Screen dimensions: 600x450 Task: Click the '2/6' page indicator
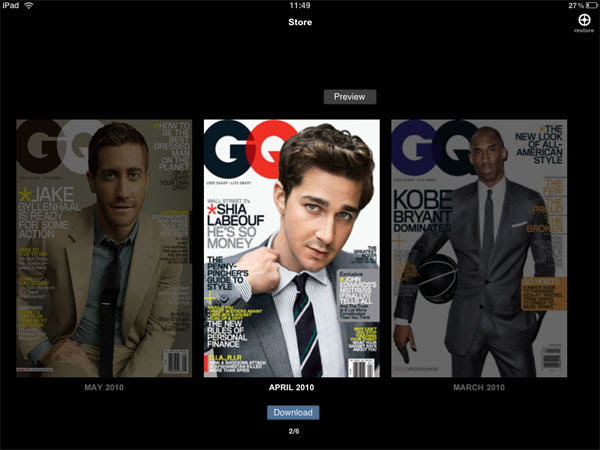click(294, 431)
